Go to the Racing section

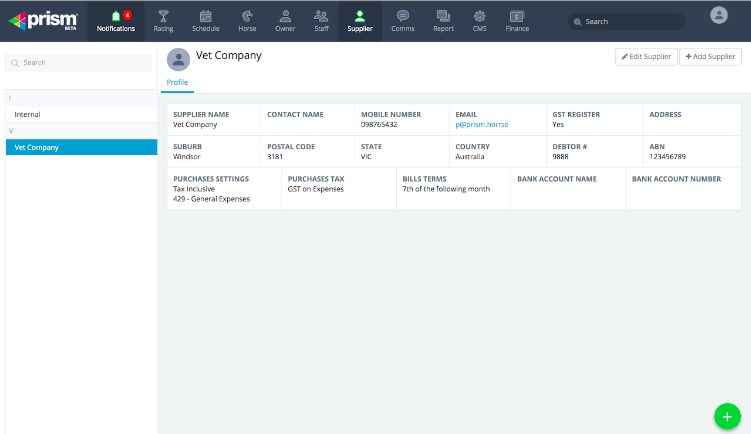click(163, 20)
